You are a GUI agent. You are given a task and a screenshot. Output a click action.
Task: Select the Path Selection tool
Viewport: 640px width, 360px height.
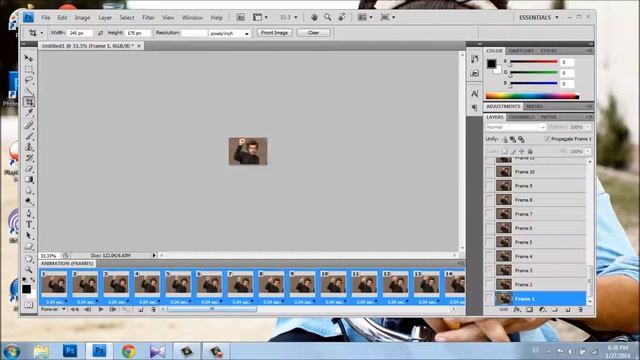point(29,236)
